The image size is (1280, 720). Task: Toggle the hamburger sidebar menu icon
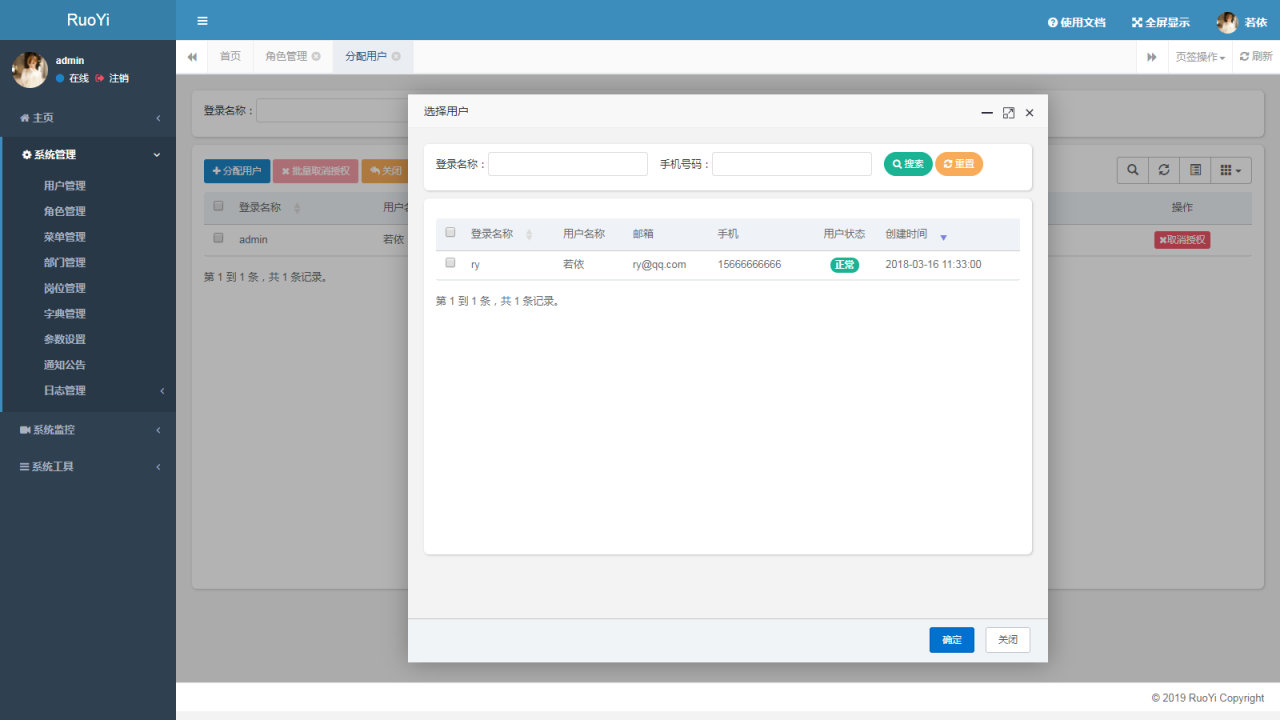(x=202, y=21)
